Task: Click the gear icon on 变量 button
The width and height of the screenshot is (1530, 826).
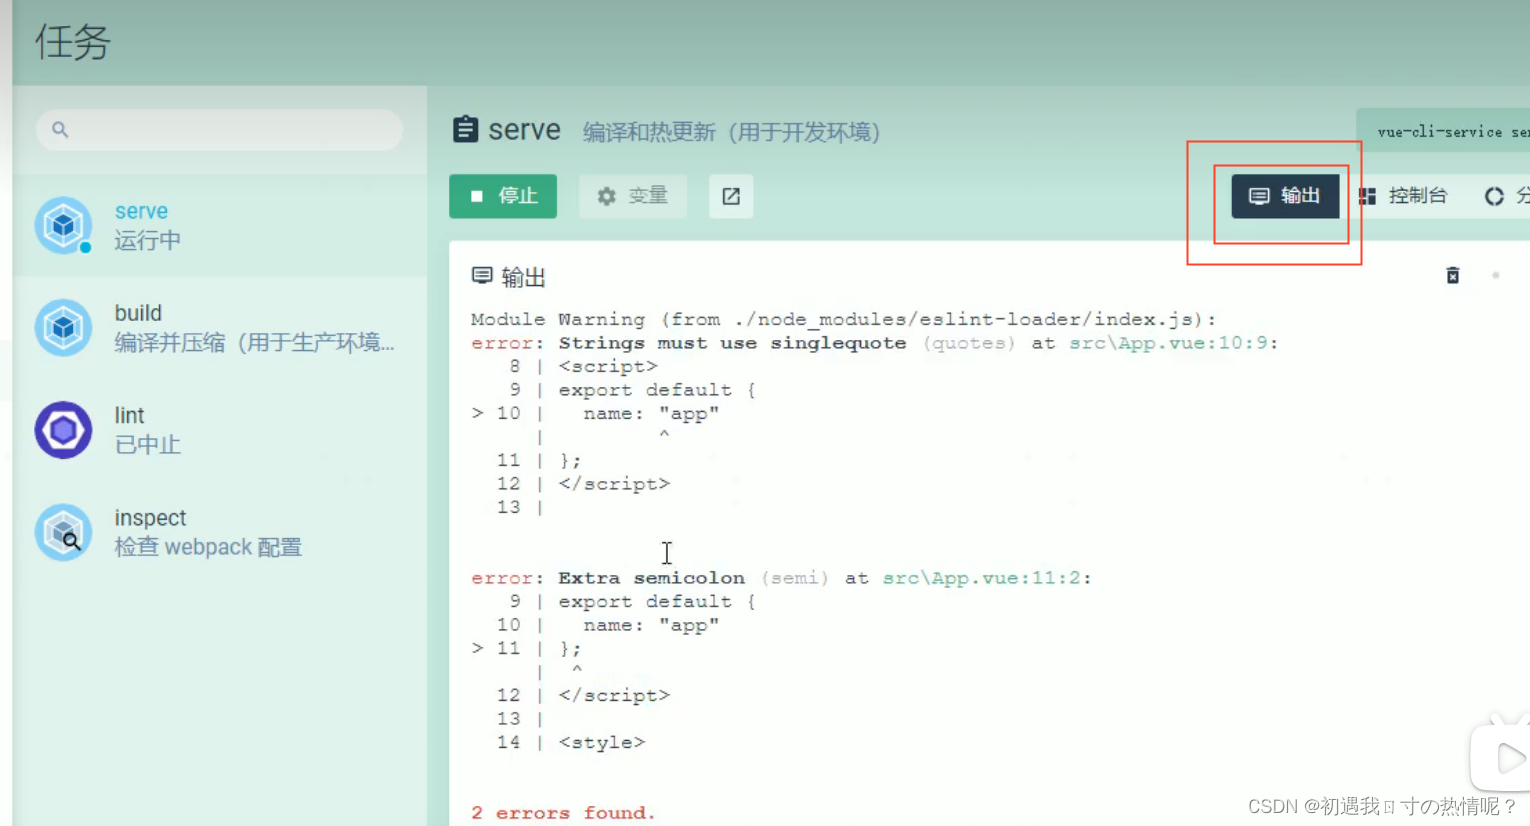Action: point(607,196)
